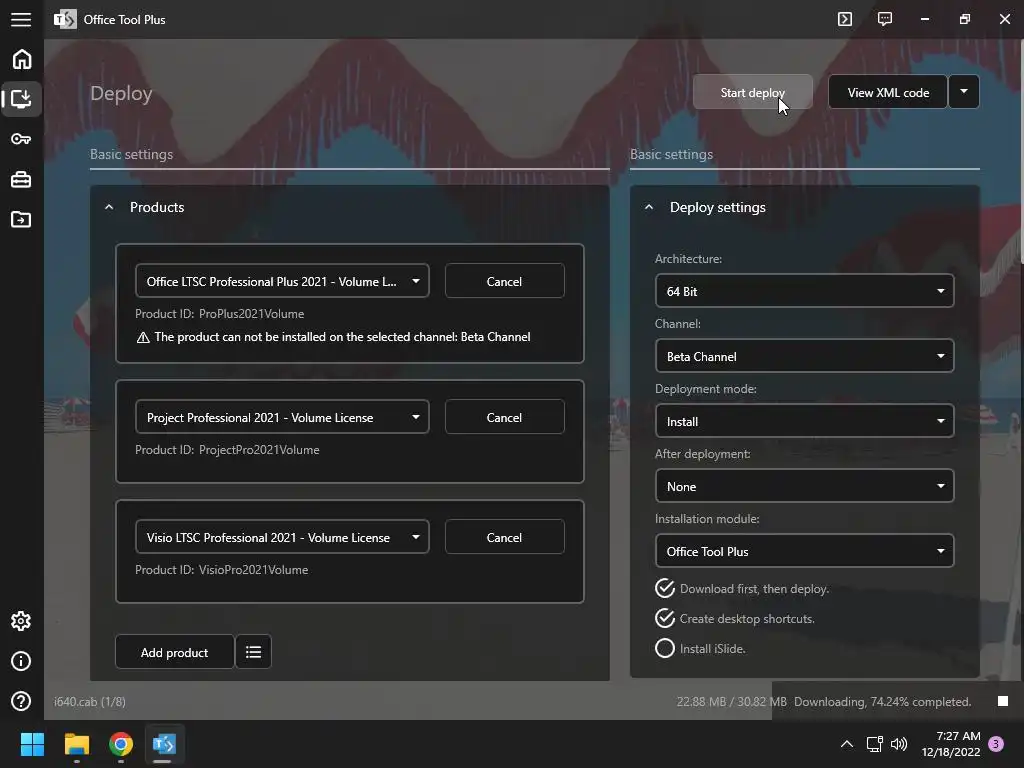This screenshot has height=768, width=1024.
Task: Open network tray icon
Action: pyautogui.click(x=874, y=744)
